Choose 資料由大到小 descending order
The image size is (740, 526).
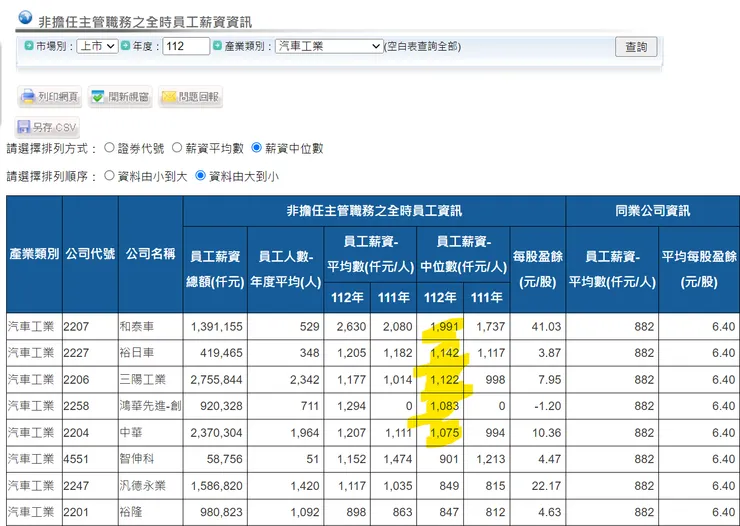(201, 175)
